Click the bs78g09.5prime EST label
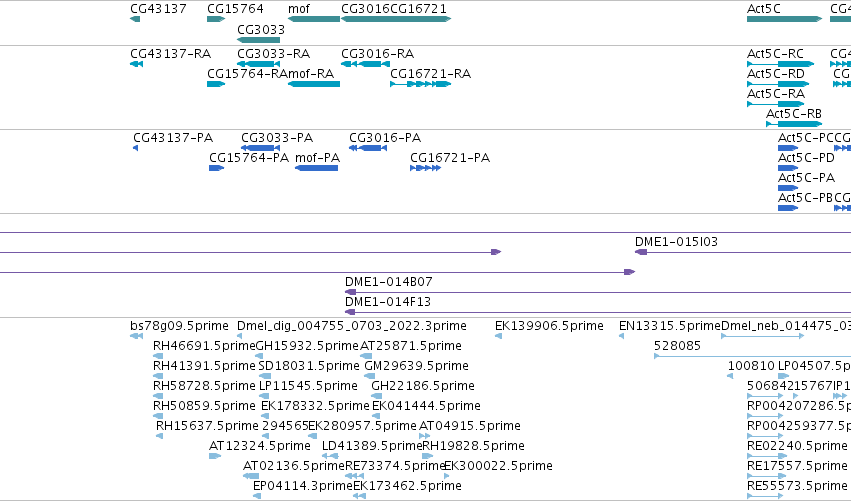This screenshot has width=851, height=501. (179, 326)
